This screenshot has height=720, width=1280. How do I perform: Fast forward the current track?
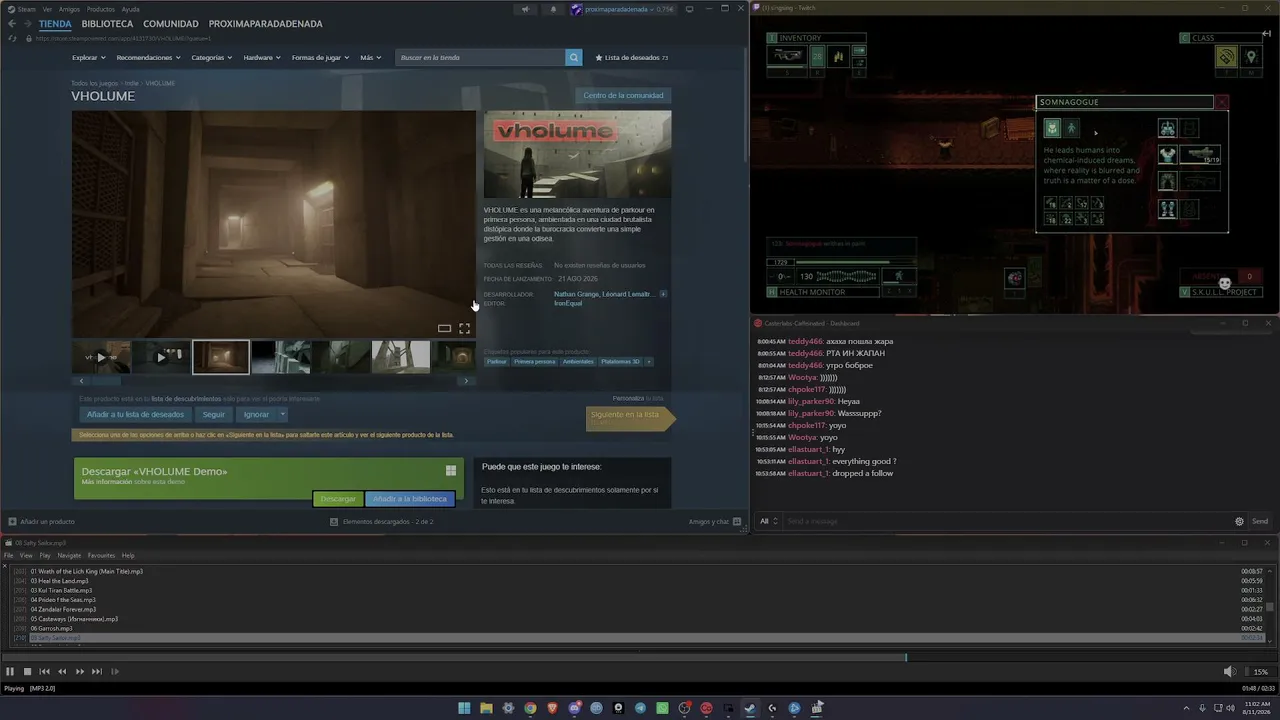[79, 671]
